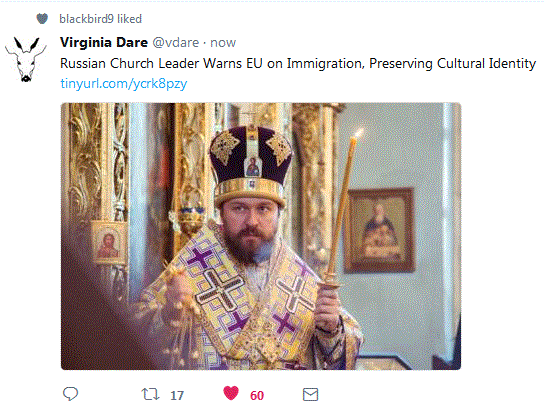Click the @vdare handle
The width and height of the screenshot is (545, 411).
tap(176, 42)
